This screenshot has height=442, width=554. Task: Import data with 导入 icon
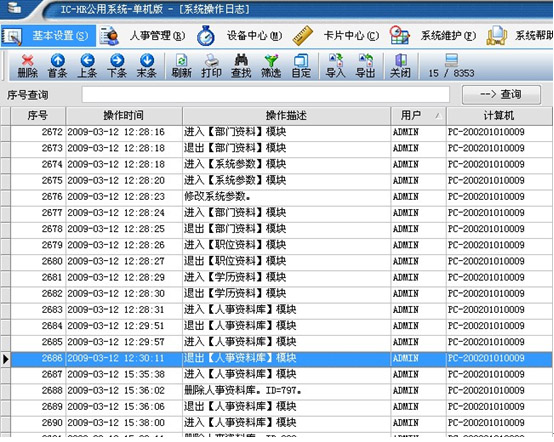point(335,66)
